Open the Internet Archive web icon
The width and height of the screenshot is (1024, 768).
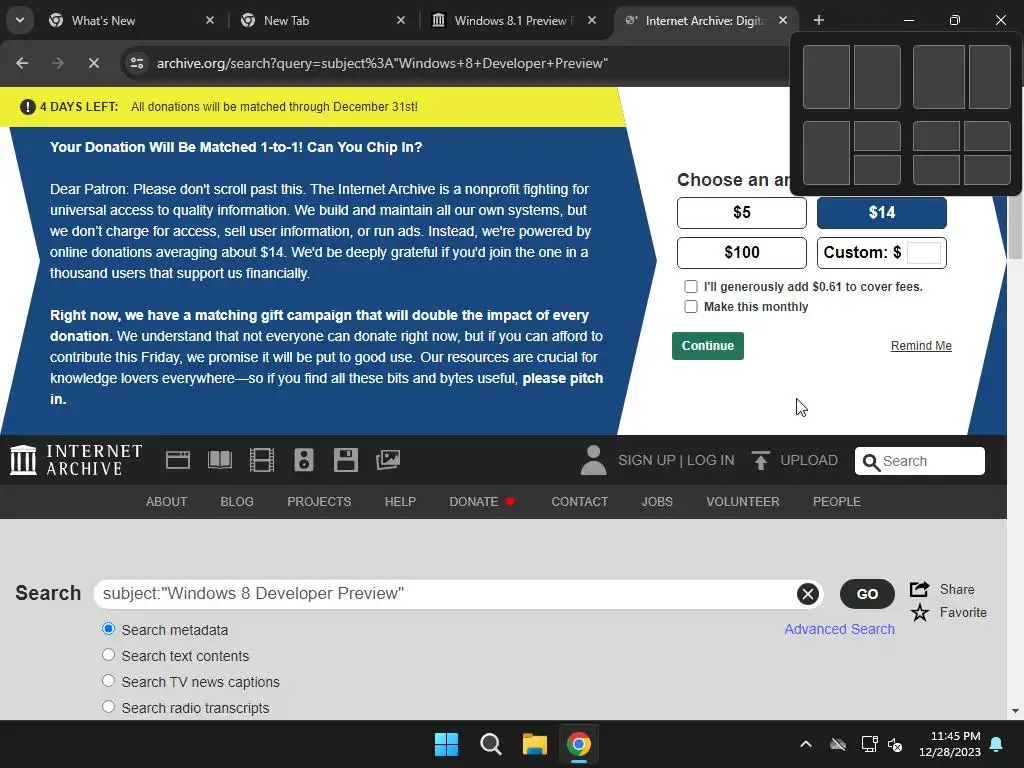pyautogui.click(x=178, y=460)
